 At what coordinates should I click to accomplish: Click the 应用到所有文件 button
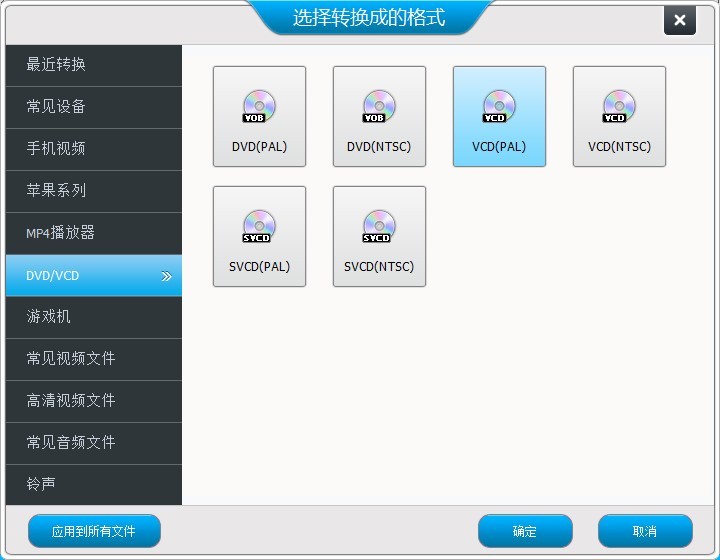point(94,531)
